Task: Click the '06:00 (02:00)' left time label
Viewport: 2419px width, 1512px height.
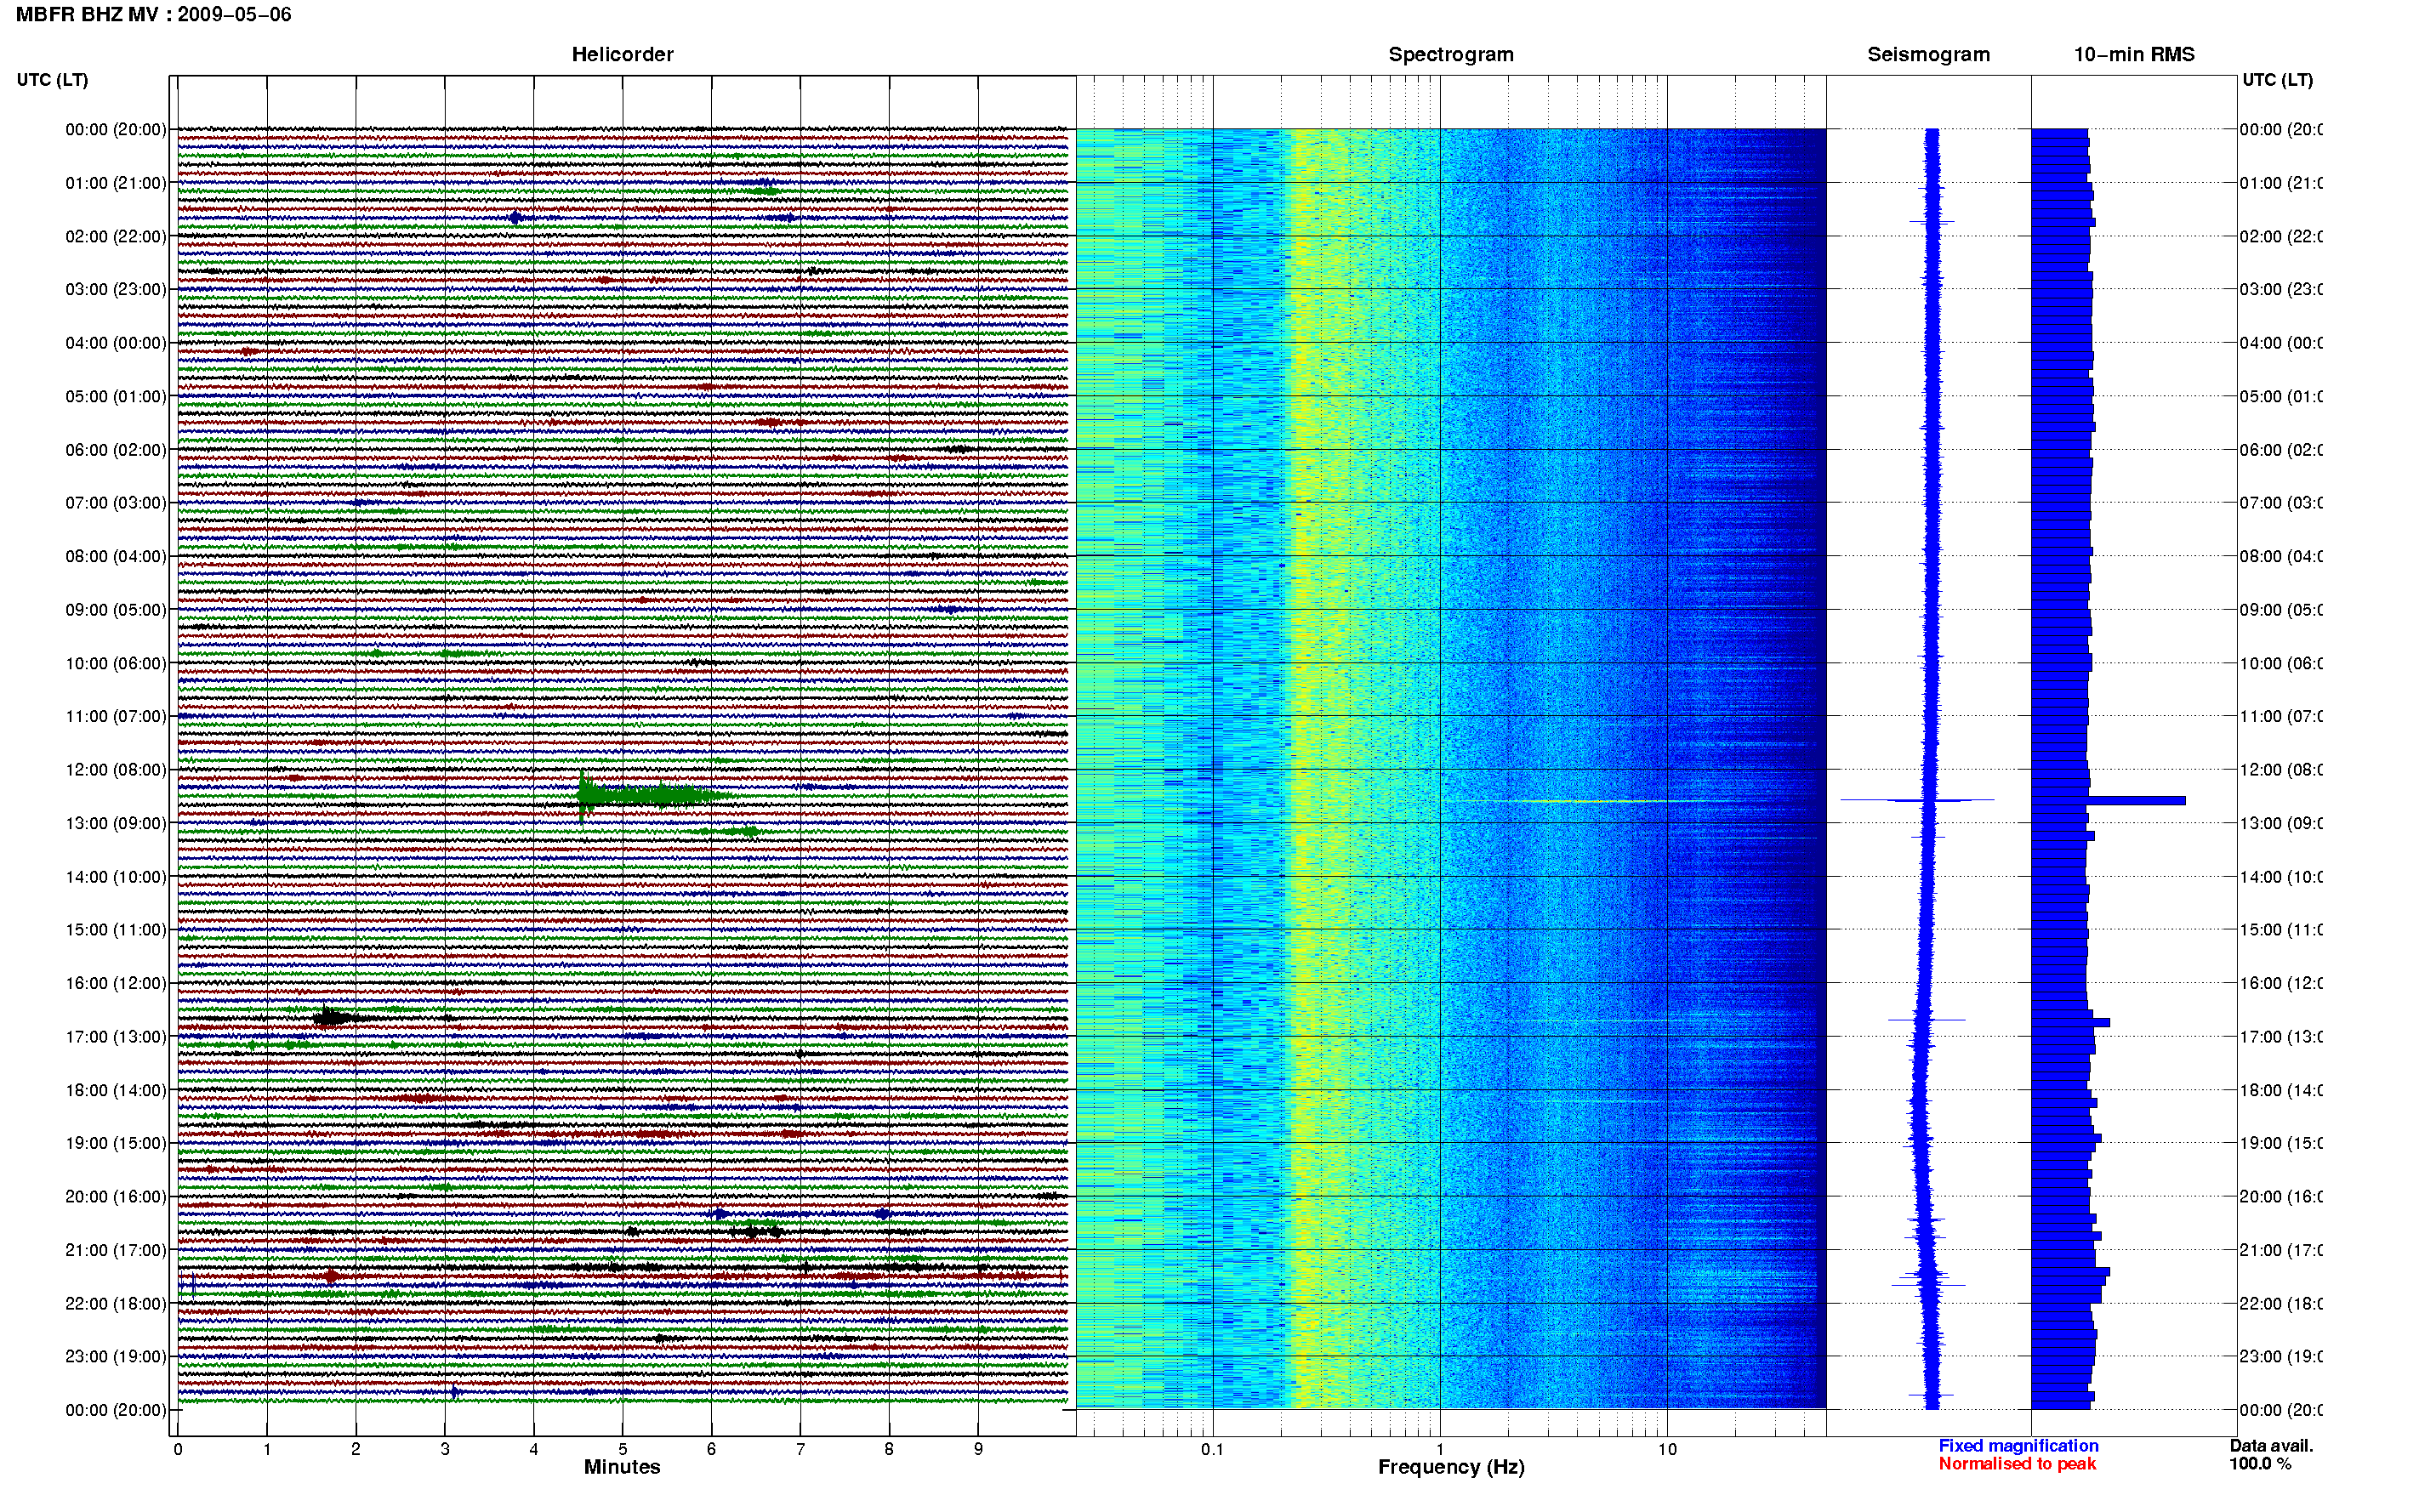Action: (x=116, y=450)
